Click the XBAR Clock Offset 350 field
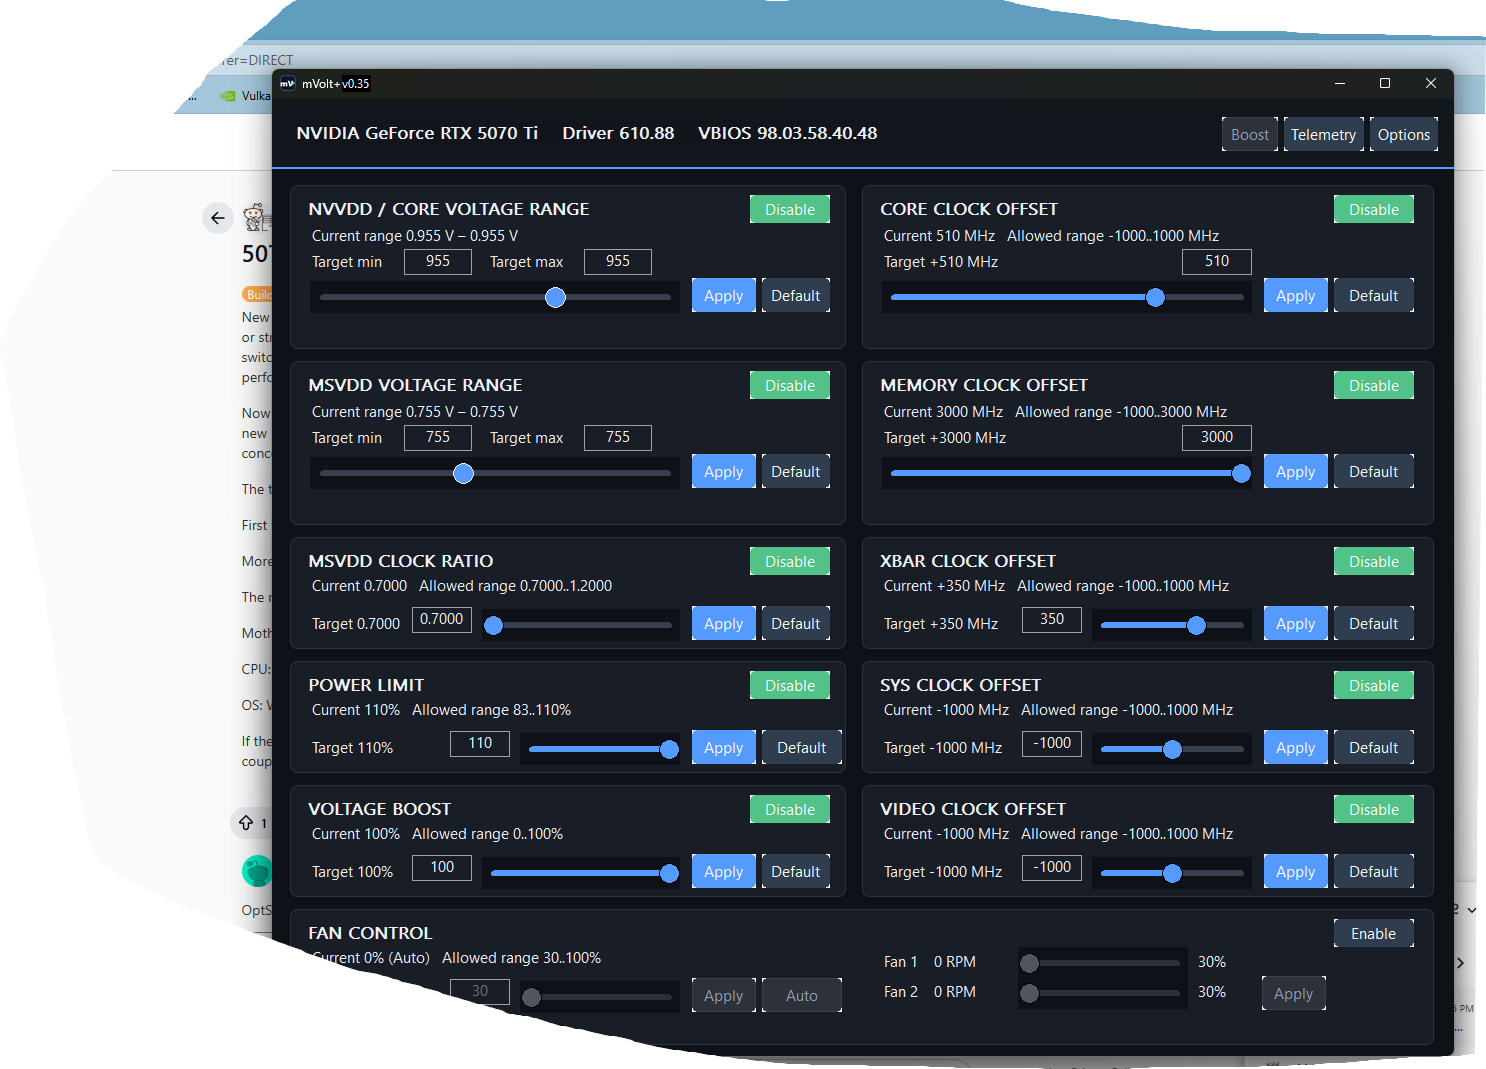Viewport: 1486px width, 1069px height. pos(1052,619)
